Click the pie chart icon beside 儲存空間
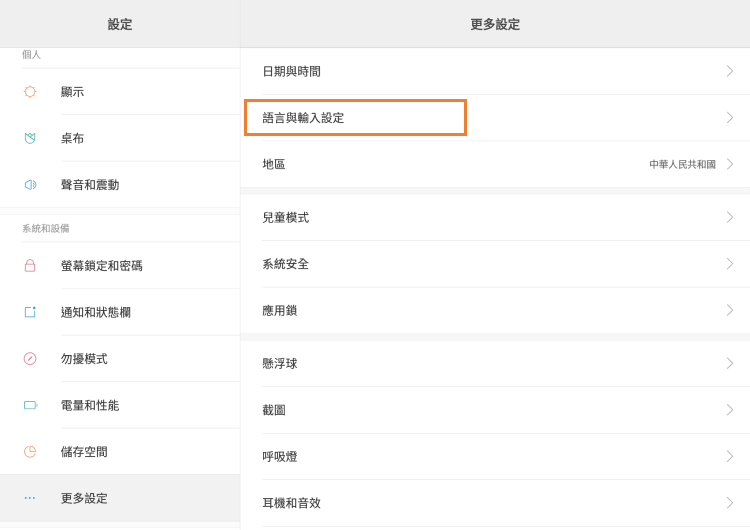750x530 pixels. click(30, 452)
